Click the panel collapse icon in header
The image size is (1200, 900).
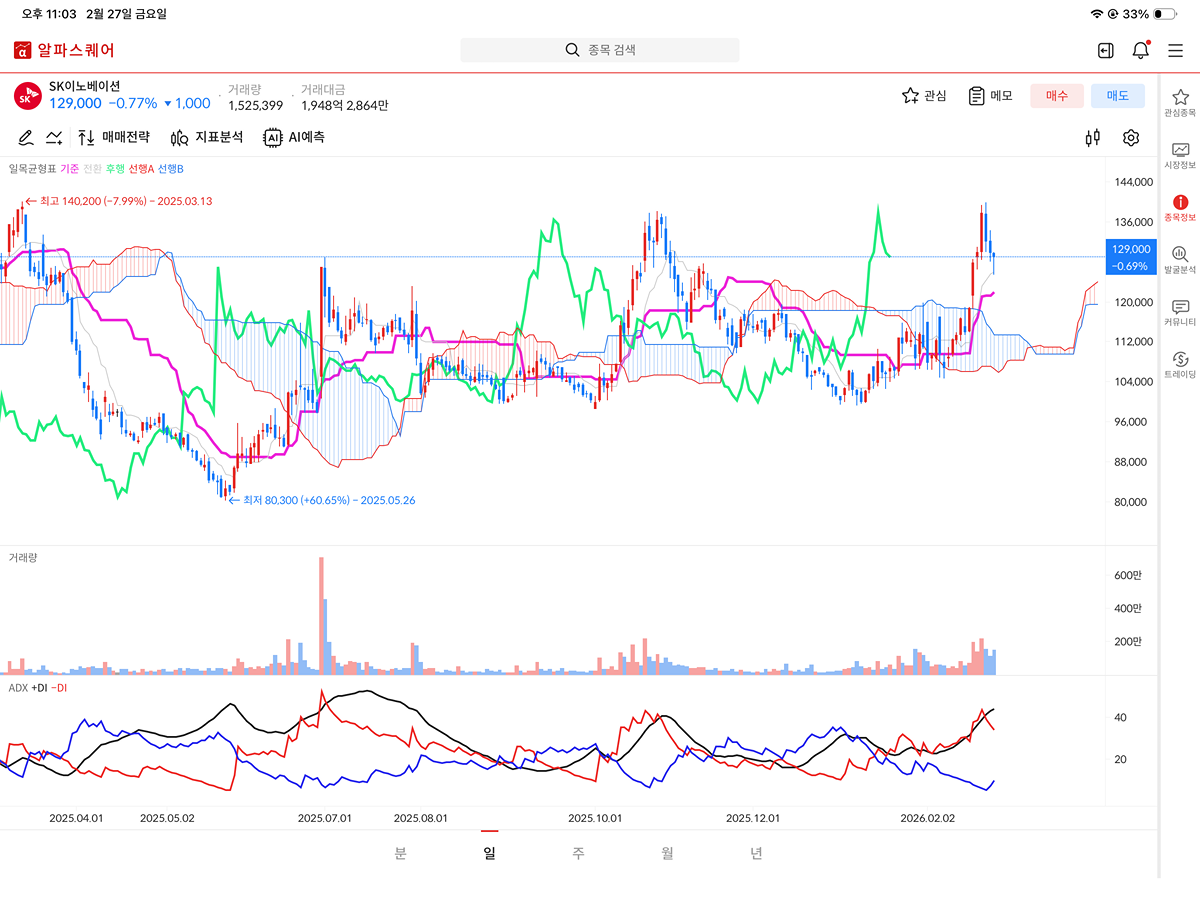coord(1105,50)
